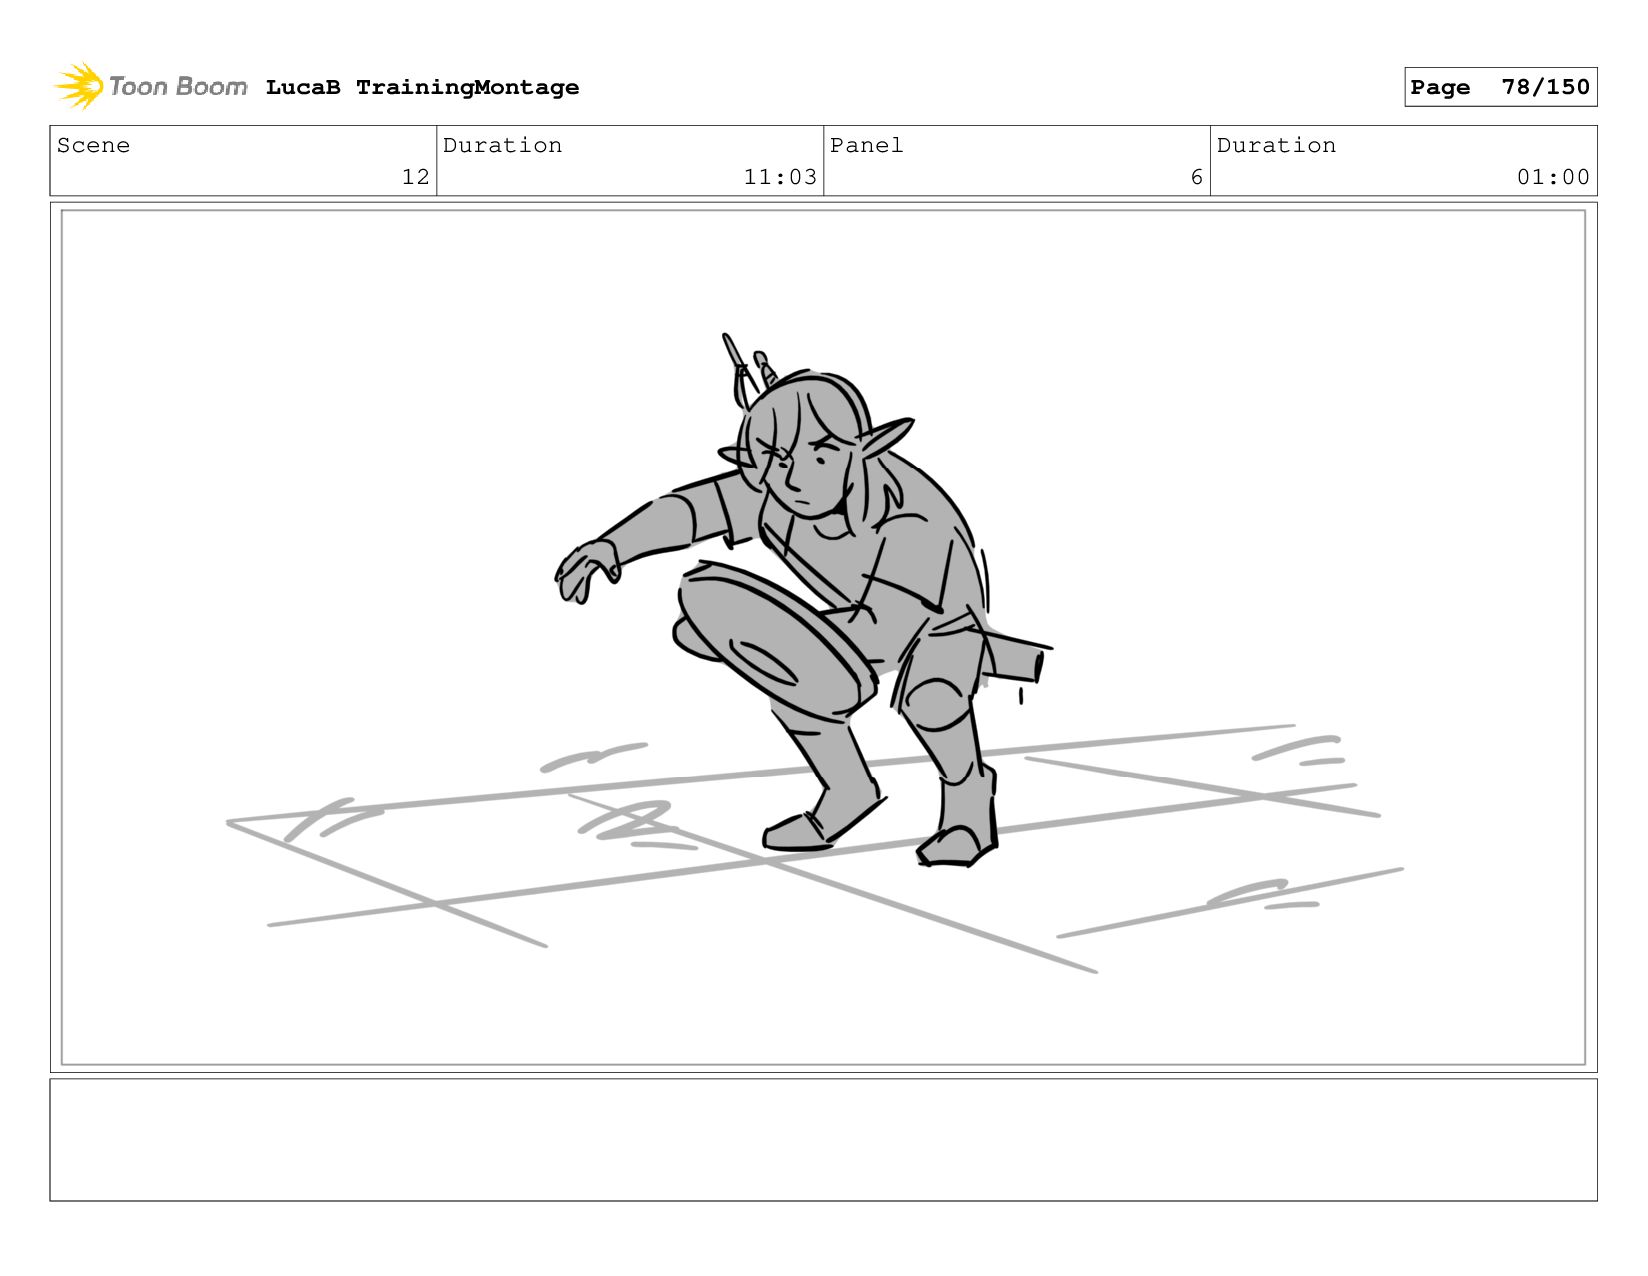Click scene duration value '11:03'

tap(780, 177)
